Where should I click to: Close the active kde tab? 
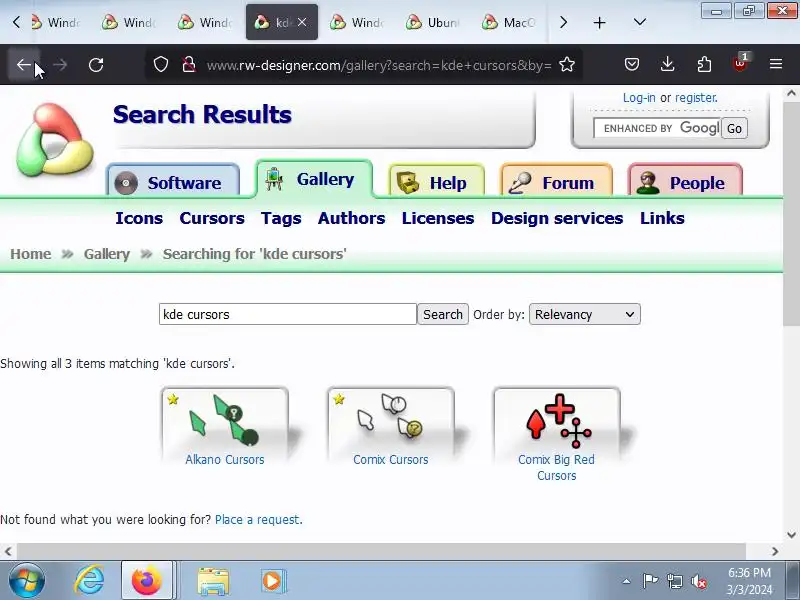pos(302,22)
